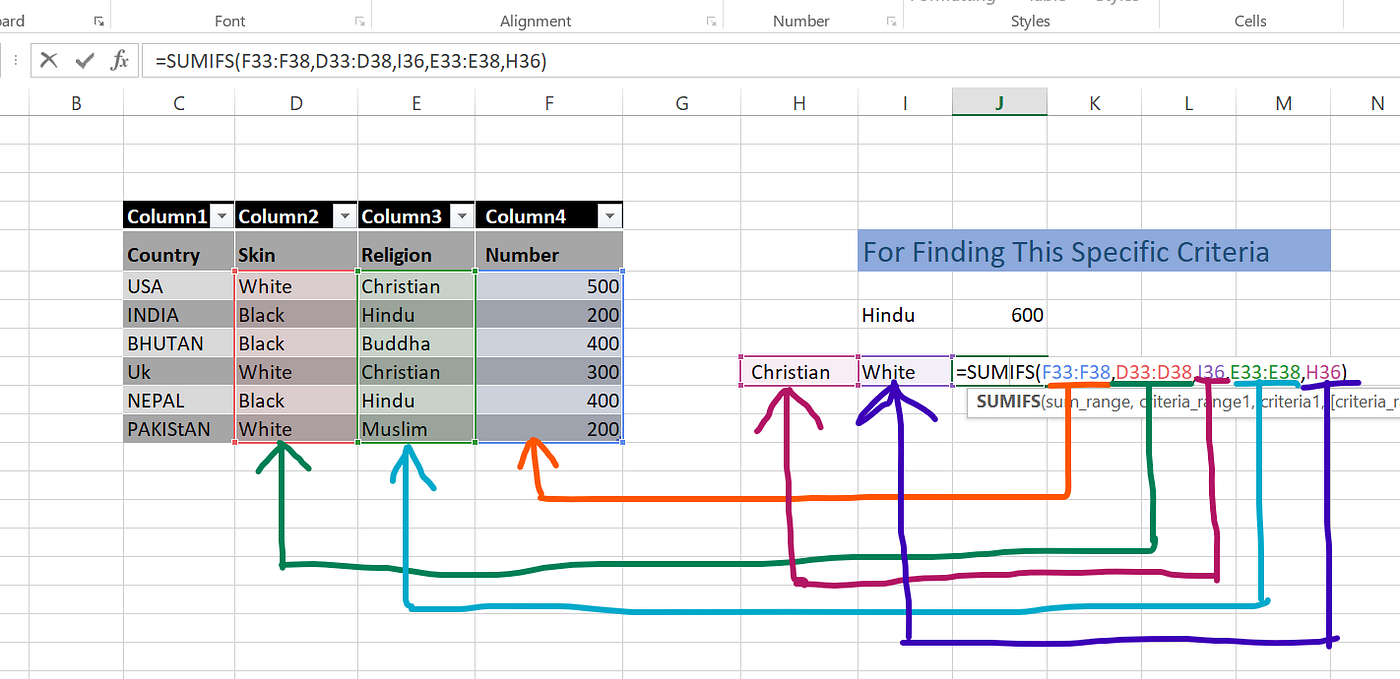Cancel the formula using the X icon
Screen dimensions: 1400x679
[48, 60]
